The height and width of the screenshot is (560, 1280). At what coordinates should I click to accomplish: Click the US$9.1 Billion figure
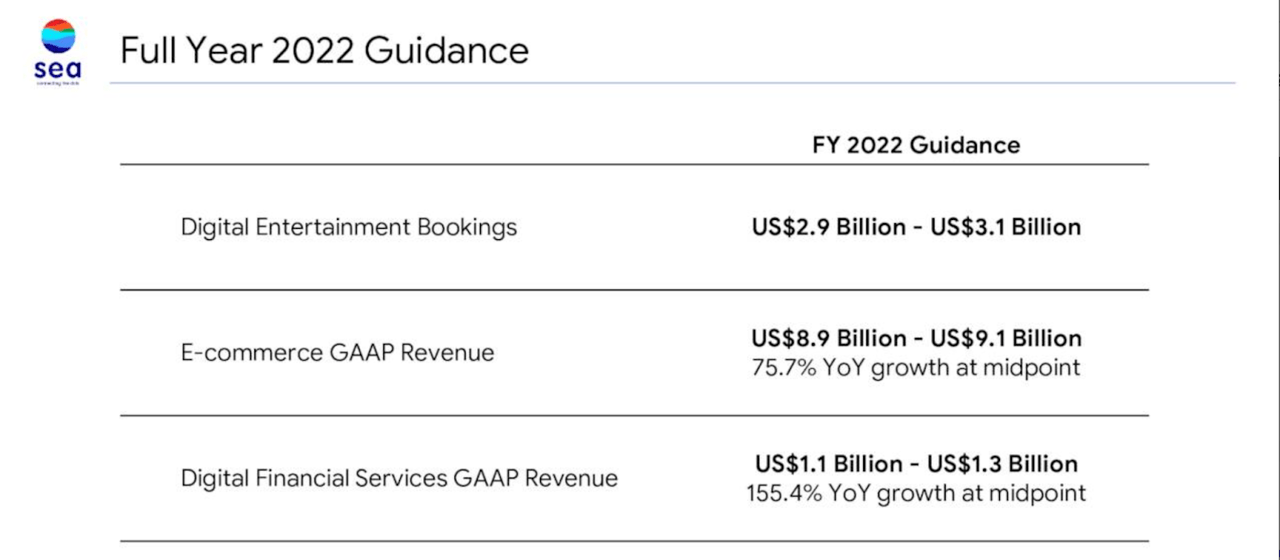(x=1005, y=338)
